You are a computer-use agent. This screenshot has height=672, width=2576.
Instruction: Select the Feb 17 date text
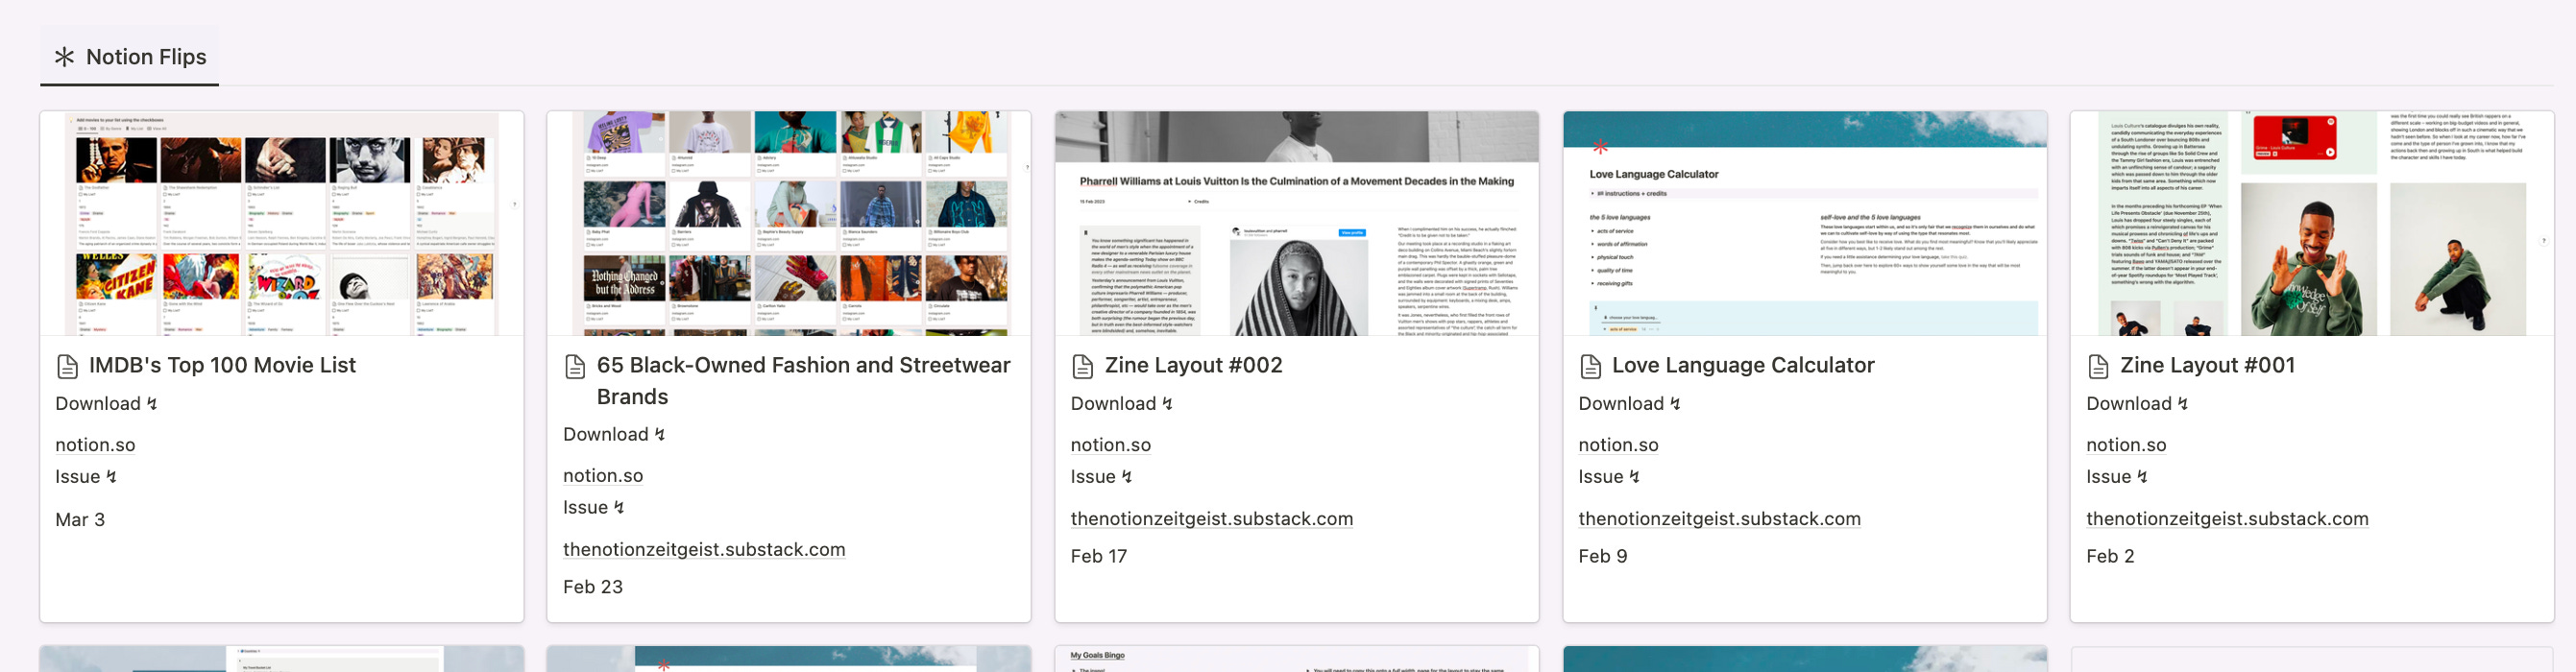coord(1099,556)
